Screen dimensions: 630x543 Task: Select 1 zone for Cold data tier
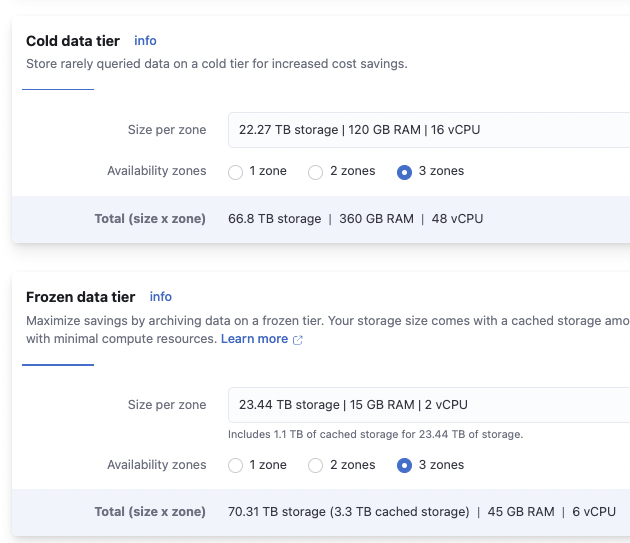[x=236, y=172]
